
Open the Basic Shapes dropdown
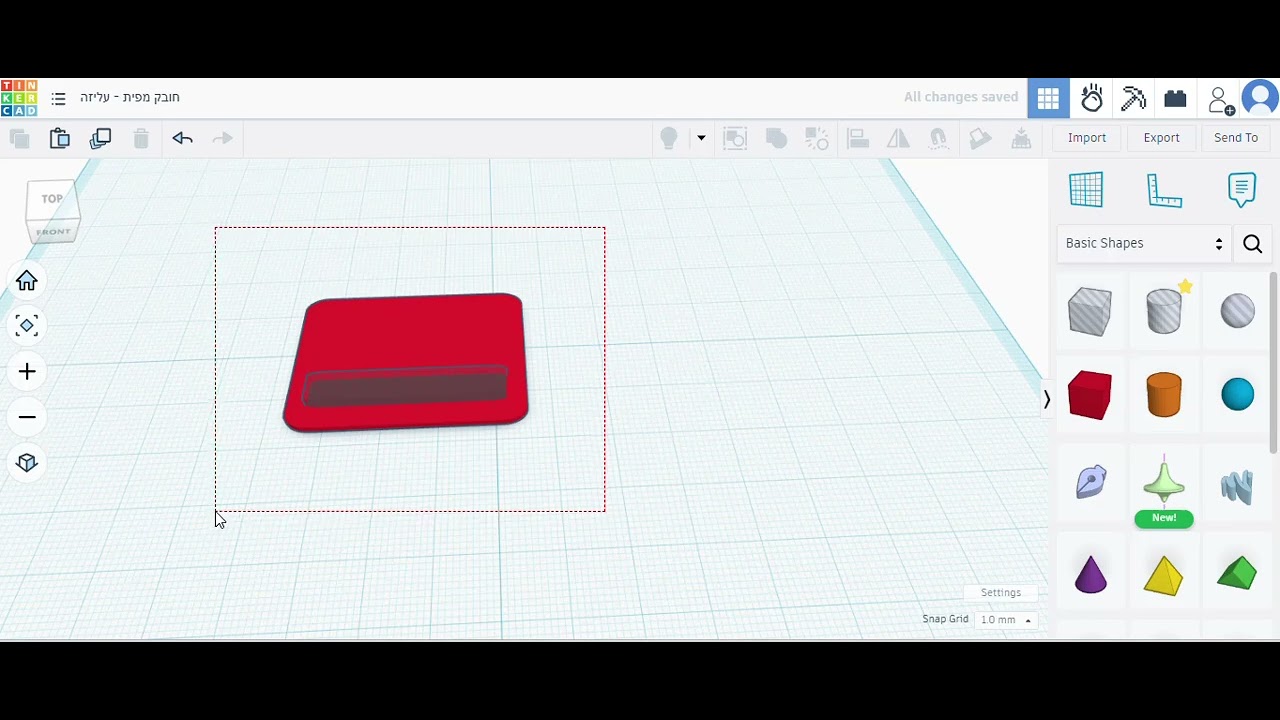coord(1144,243)
